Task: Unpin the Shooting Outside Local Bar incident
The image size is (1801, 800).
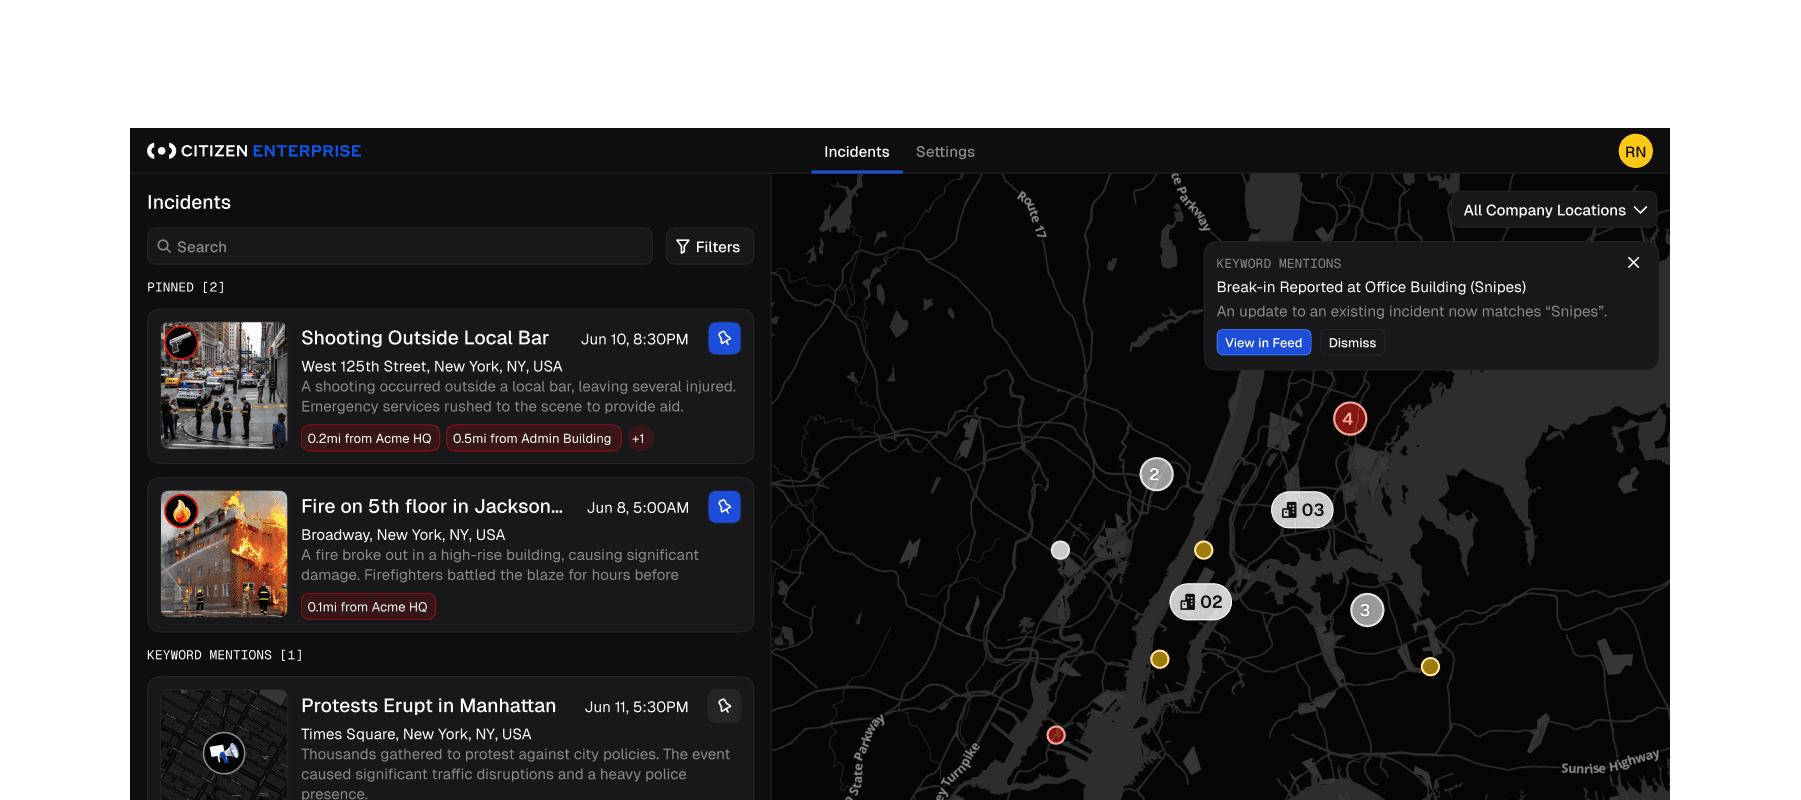Action: [x=724, y=338]
